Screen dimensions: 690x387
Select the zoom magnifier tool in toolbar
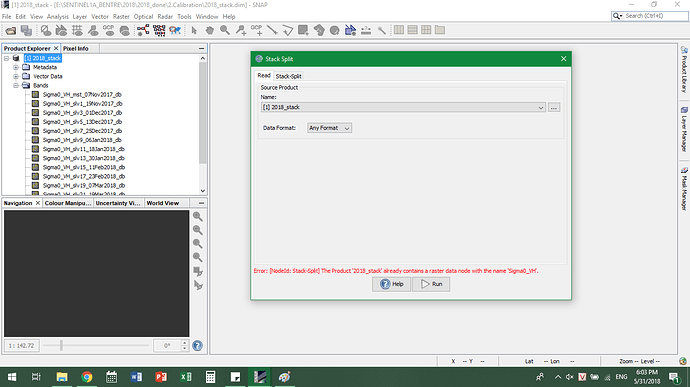pos(225,30)
